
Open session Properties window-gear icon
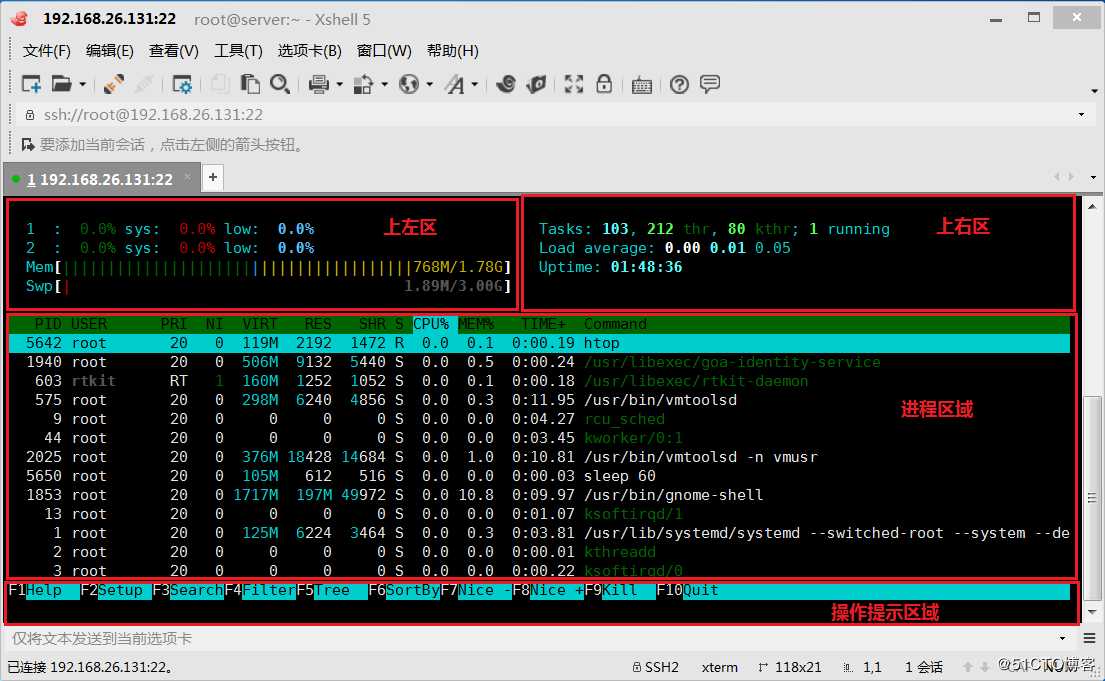[182, 85]
